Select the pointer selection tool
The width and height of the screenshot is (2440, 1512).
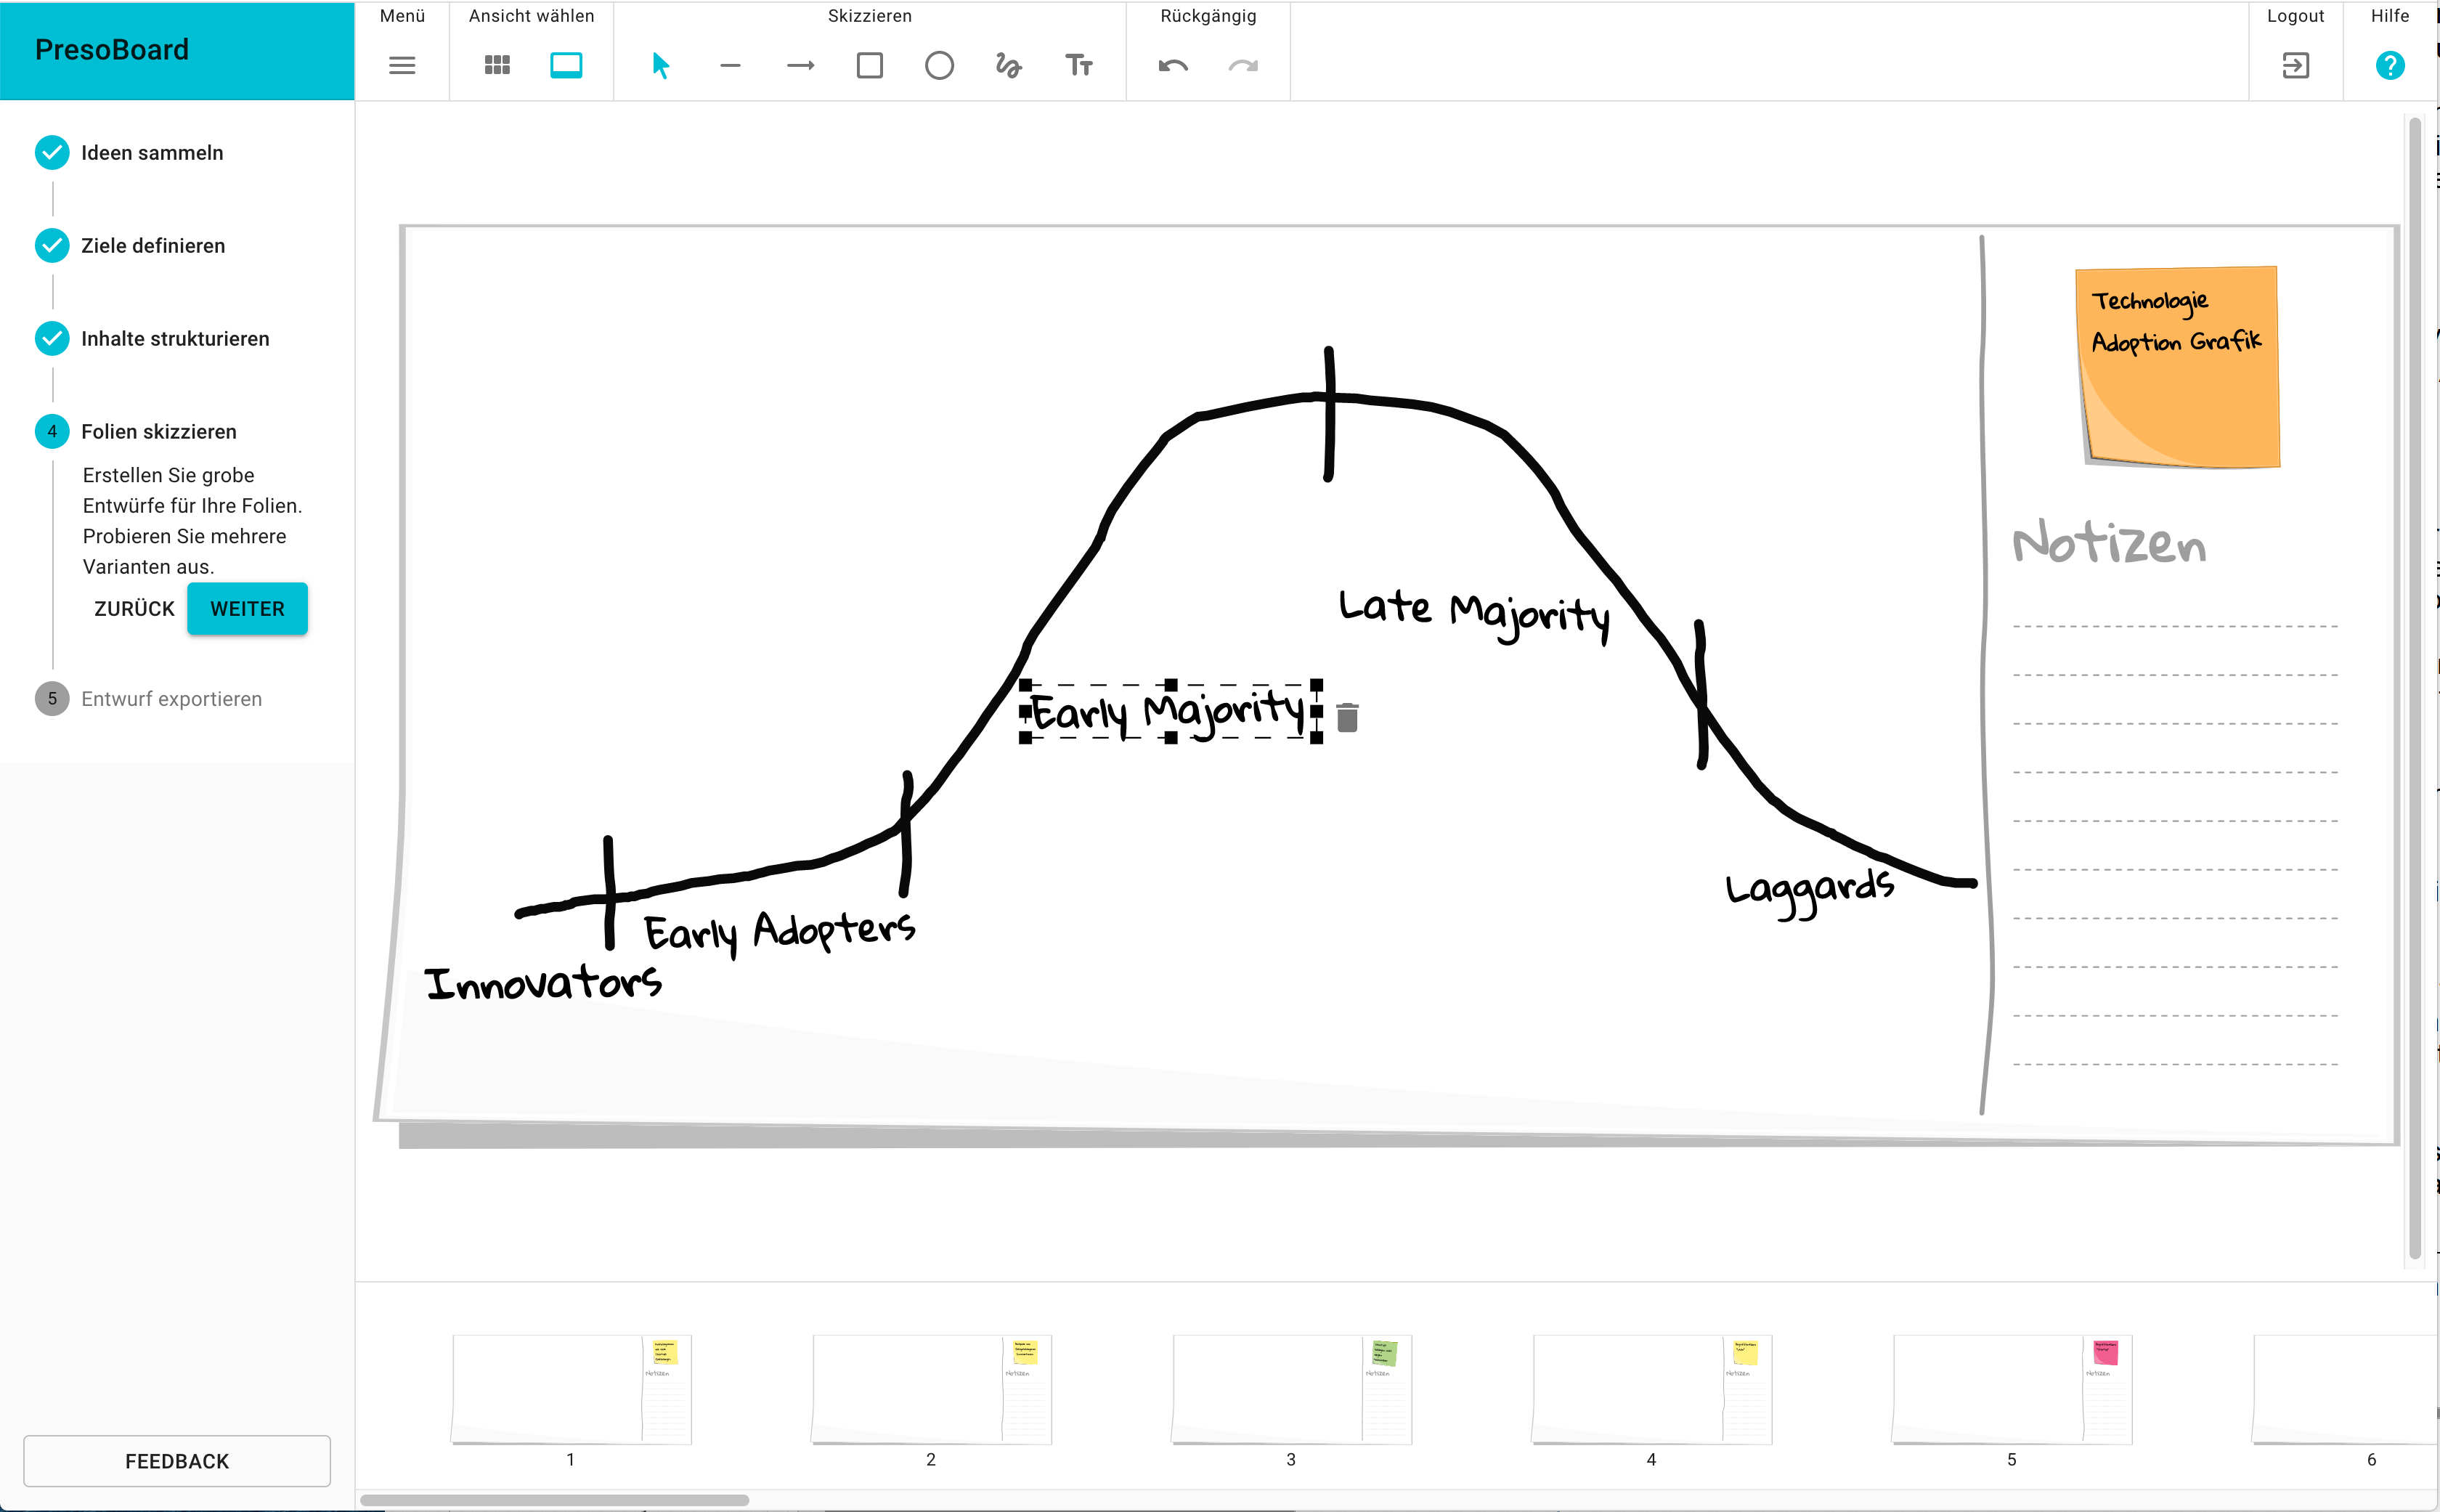pyautogui.click(x=660, y=66)
